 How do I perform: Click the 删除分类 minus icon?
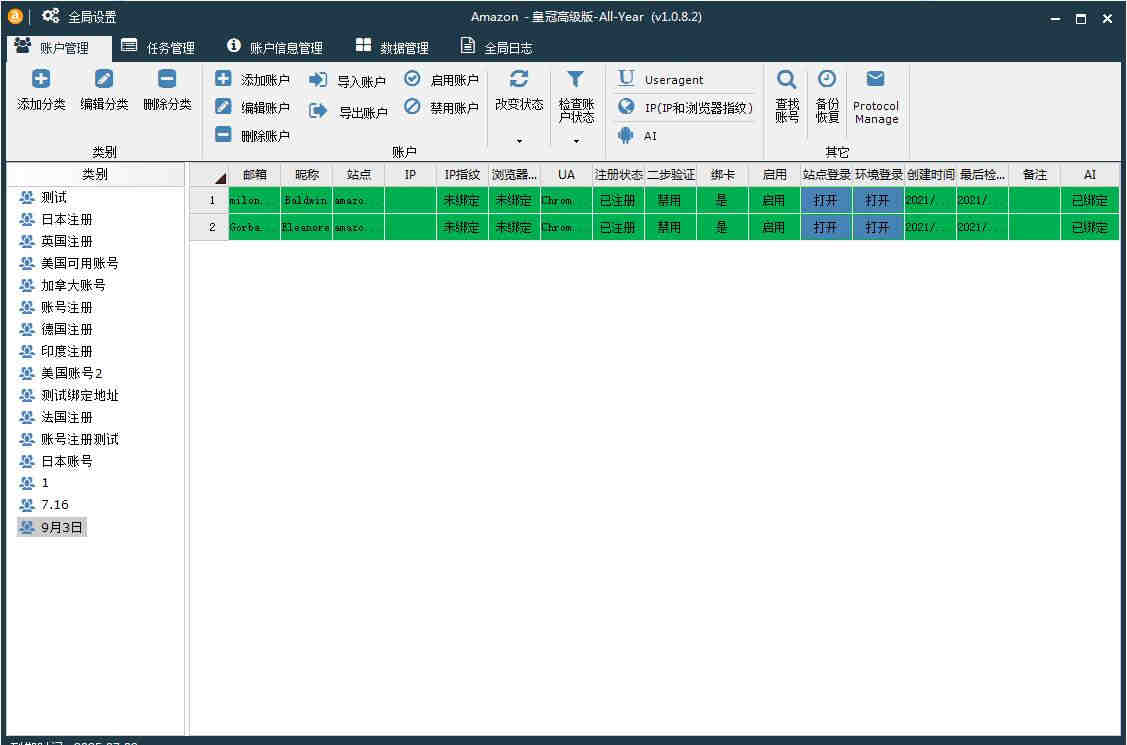tap(167, 79)
